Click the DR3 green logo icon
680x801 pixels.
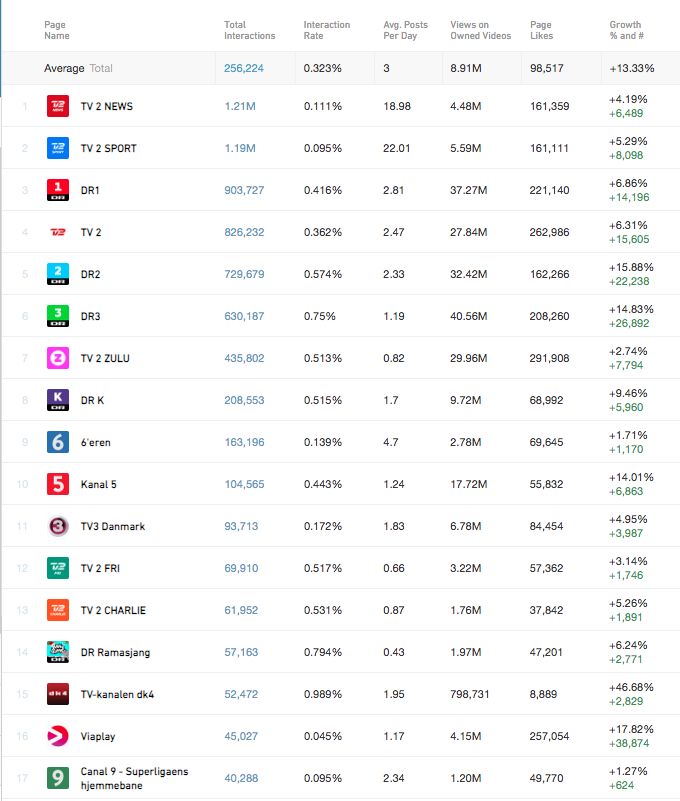(x=58, y=316)
